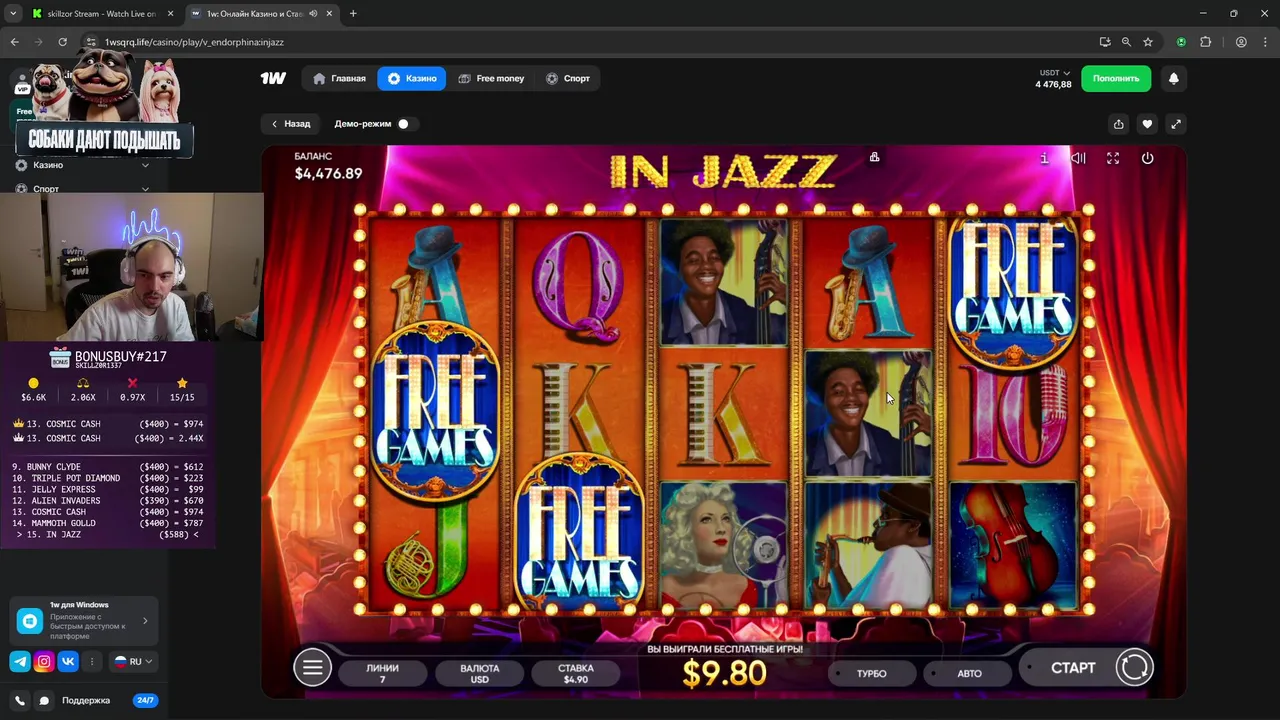
Task: Toggle ТУРБО mode
Action: (871, 673)
